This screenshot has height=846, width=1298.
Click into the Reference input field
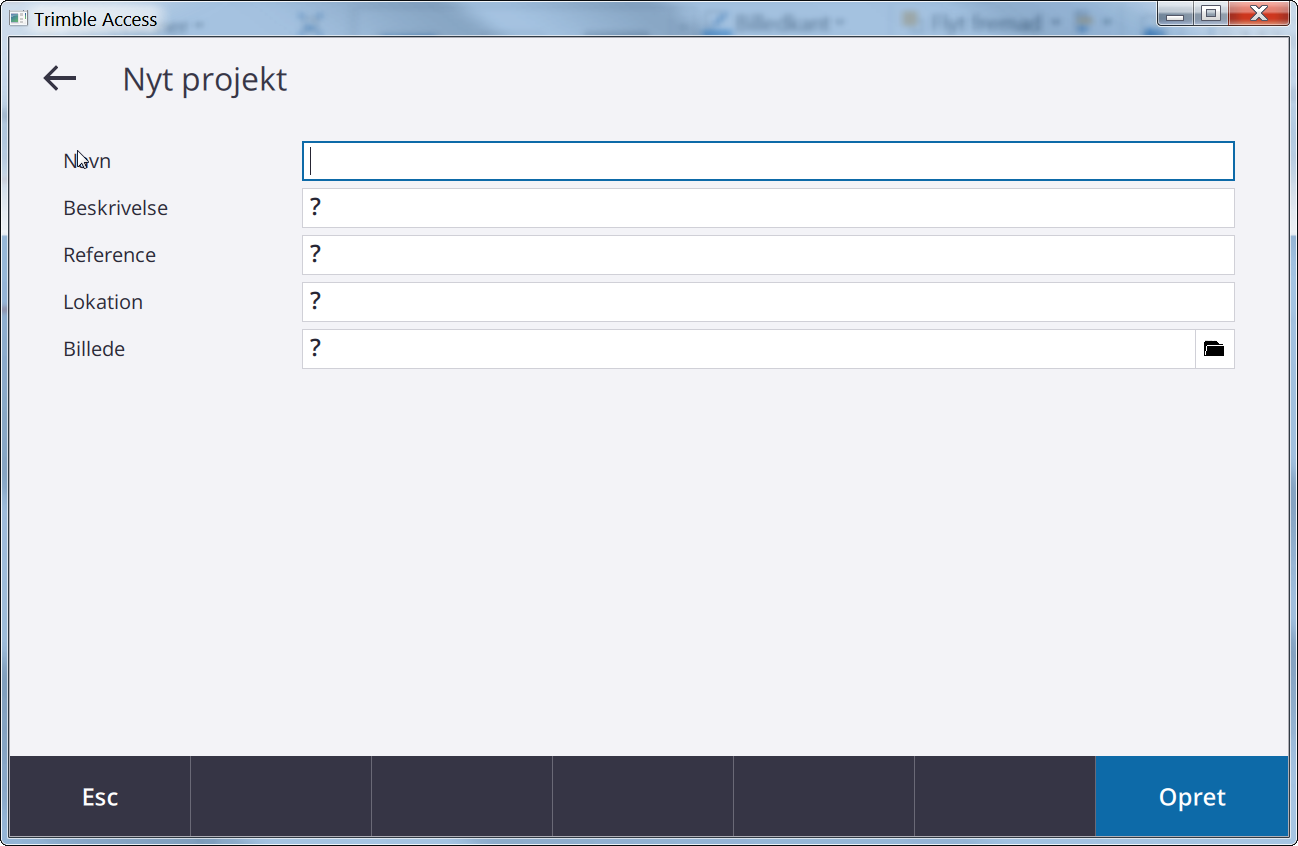(768, 255)
